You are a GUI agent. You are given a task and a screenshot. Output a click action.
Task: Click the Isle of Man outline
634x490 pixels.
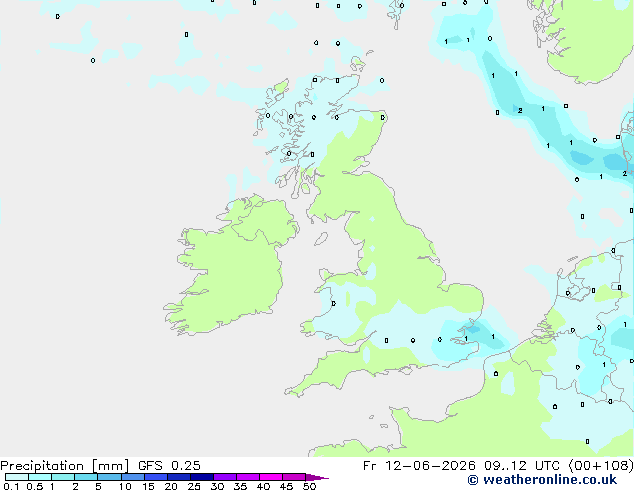pos(321,239)
